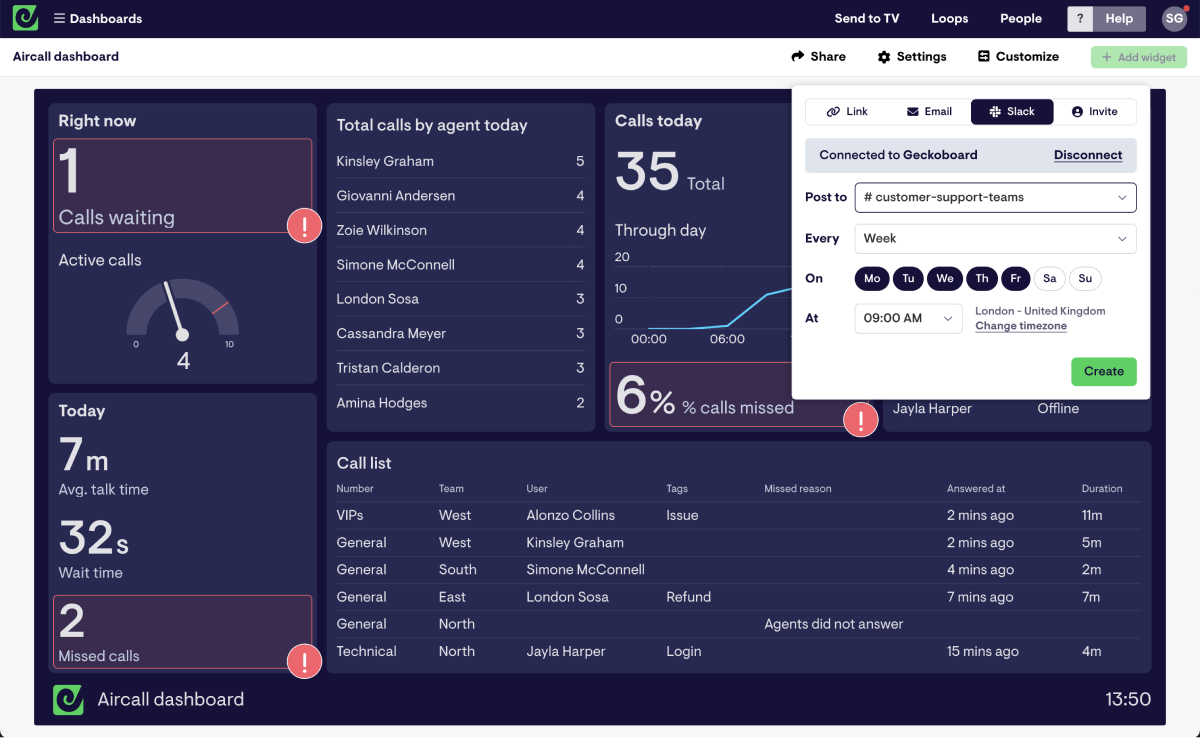The width and height of the screenshot is (1200, 738).
Task: Switch to the Link share tab
Action: tap(847, 112)
